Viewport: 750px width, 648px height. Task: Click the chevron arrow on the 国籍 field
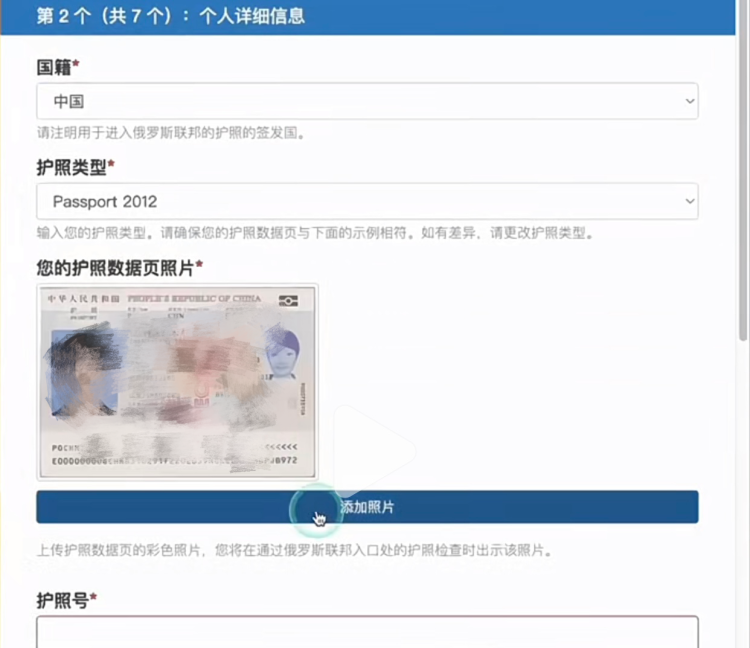[x=689, y=101]
